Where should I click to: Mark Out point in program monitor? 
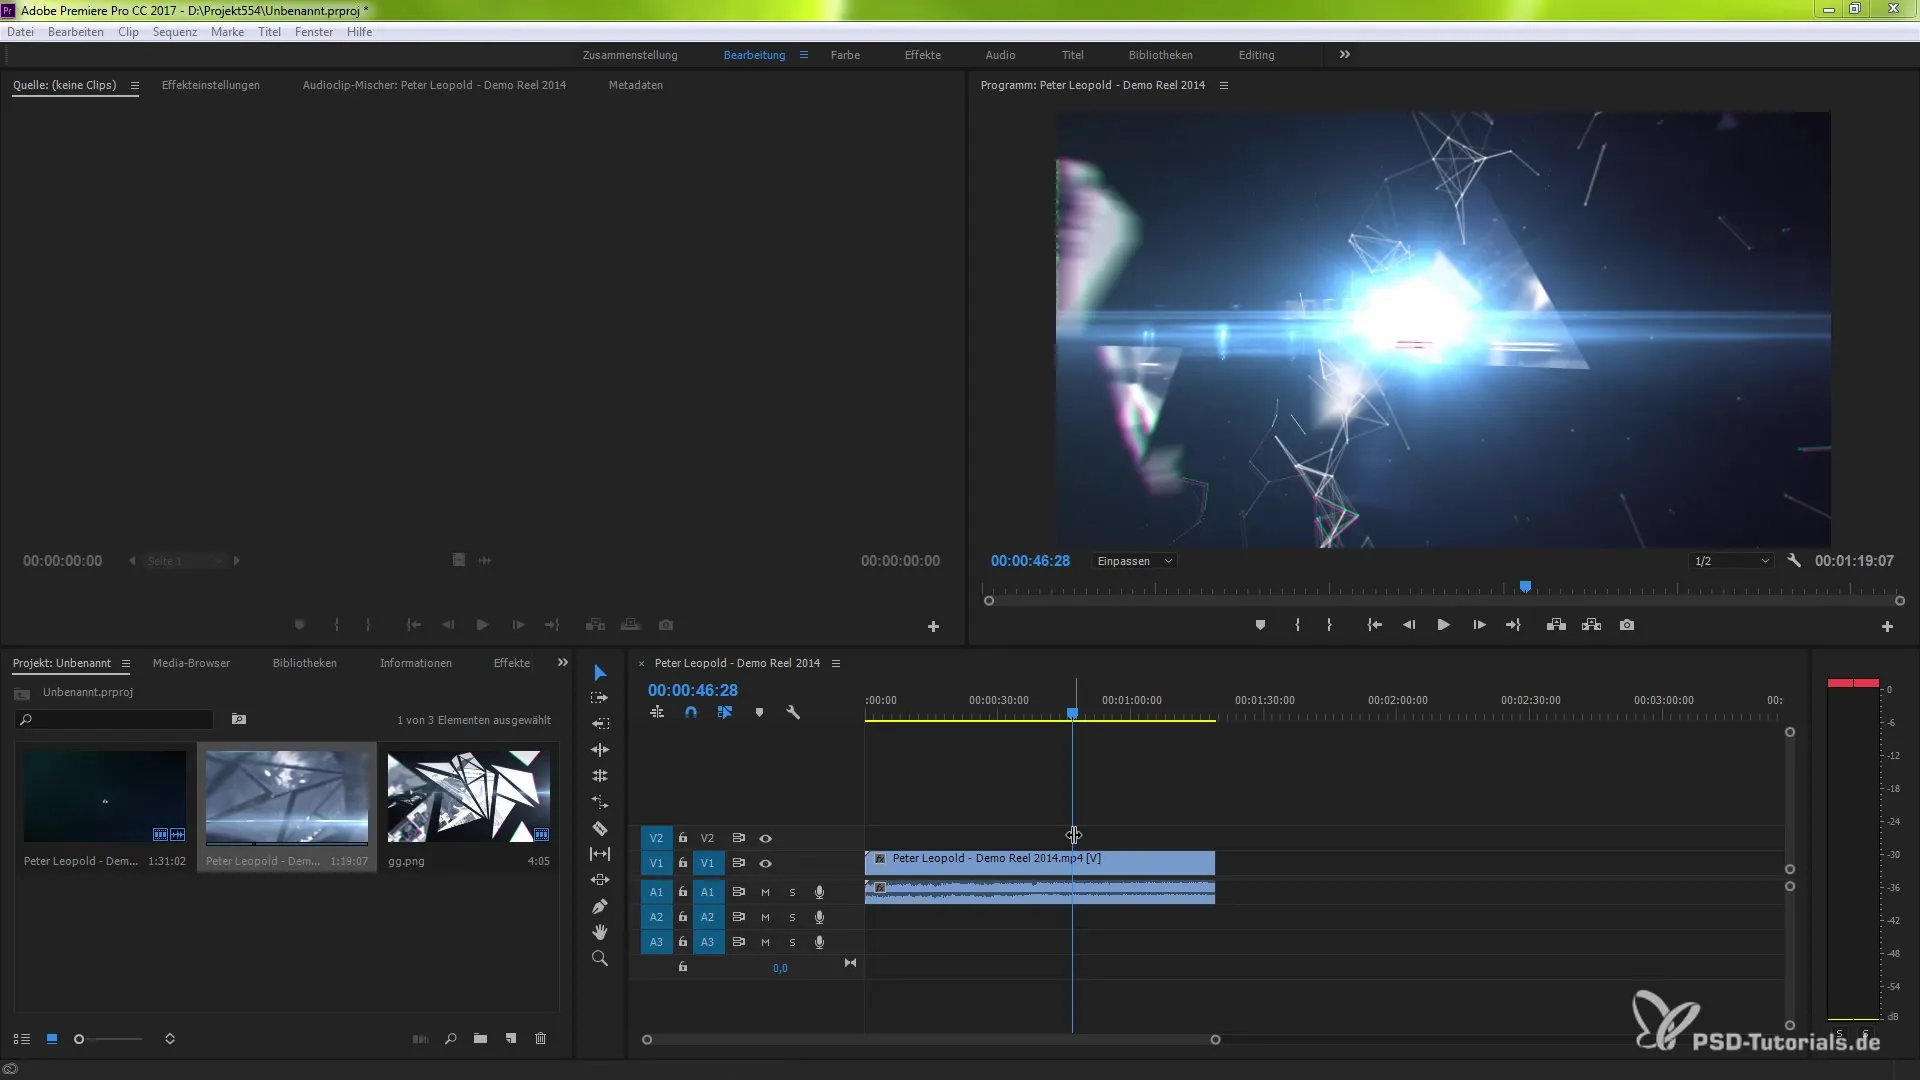(x=1329, y=625)
